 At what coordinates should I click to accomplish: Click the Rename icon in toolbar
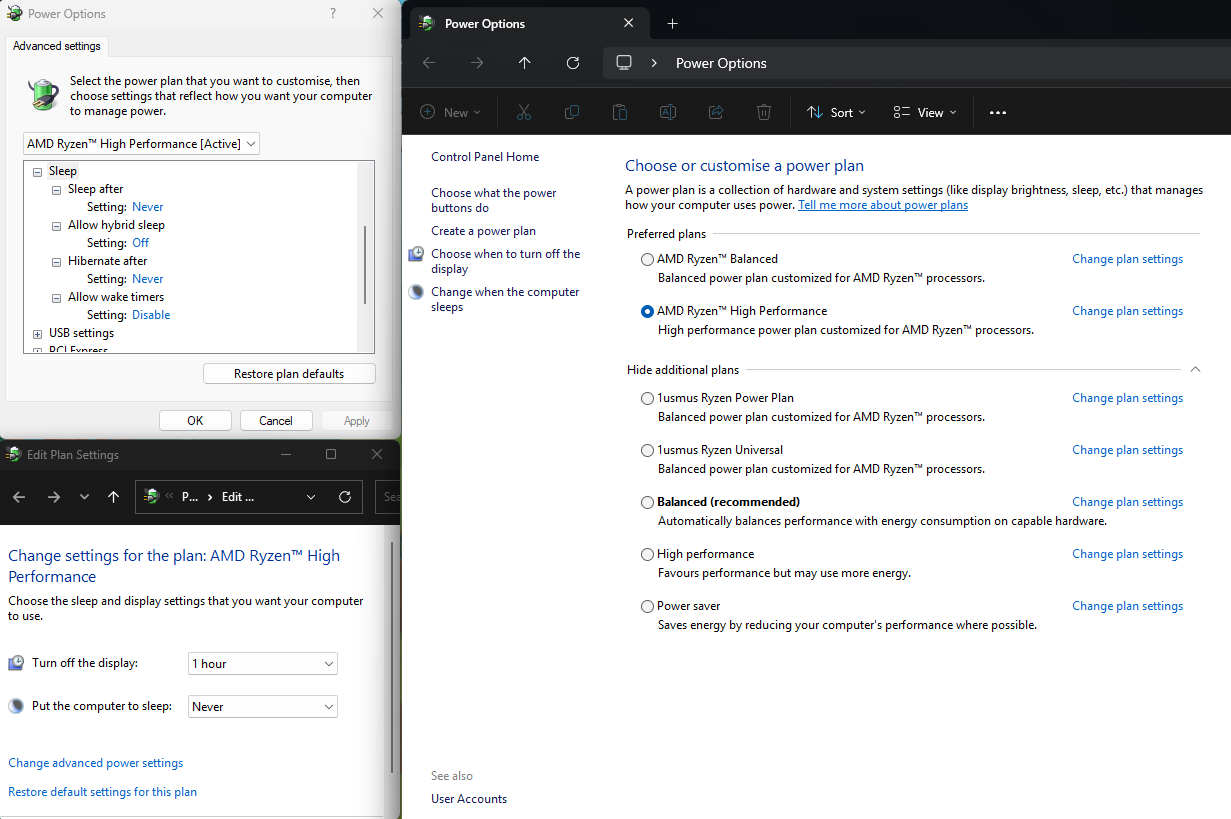[x=668, y=113]
